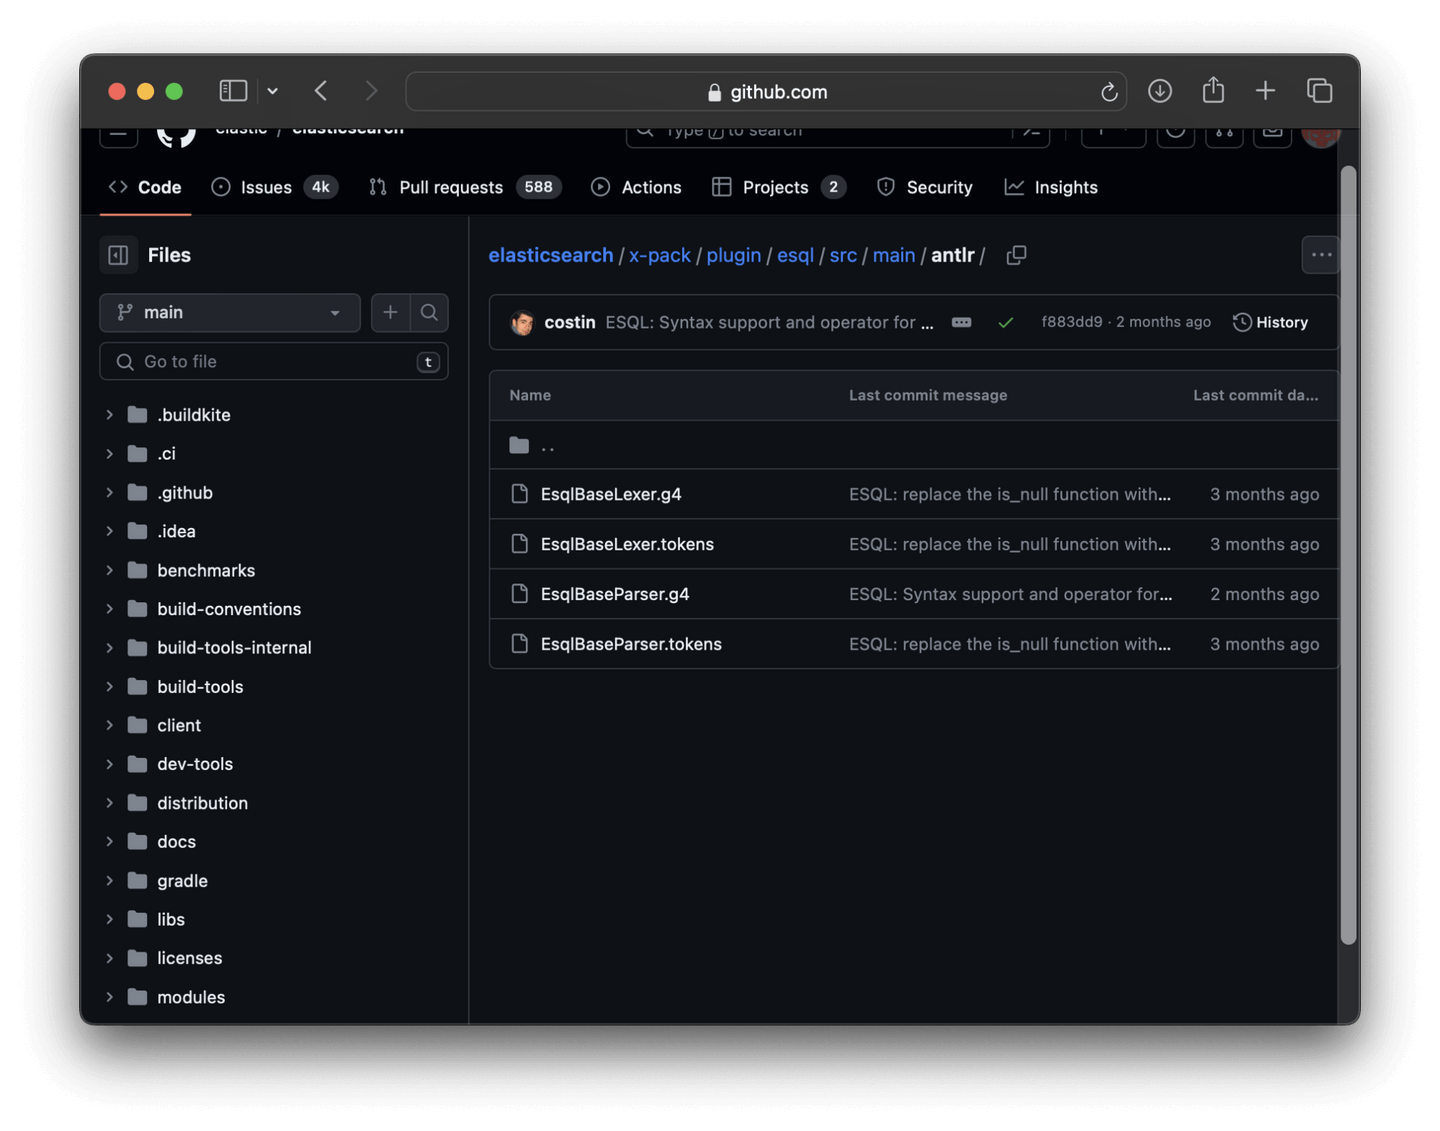This screenshot has width=1440, height=1131.
Task: Toggle the Safari sidebar
Action: pyautogui.click(x=233, y=91)
